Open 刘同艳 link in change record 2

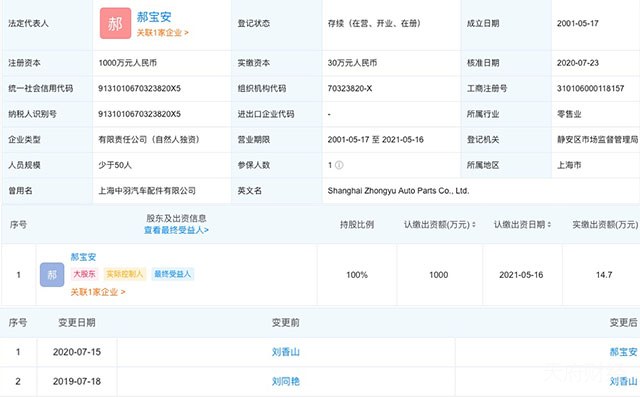[x=286, y=381]
